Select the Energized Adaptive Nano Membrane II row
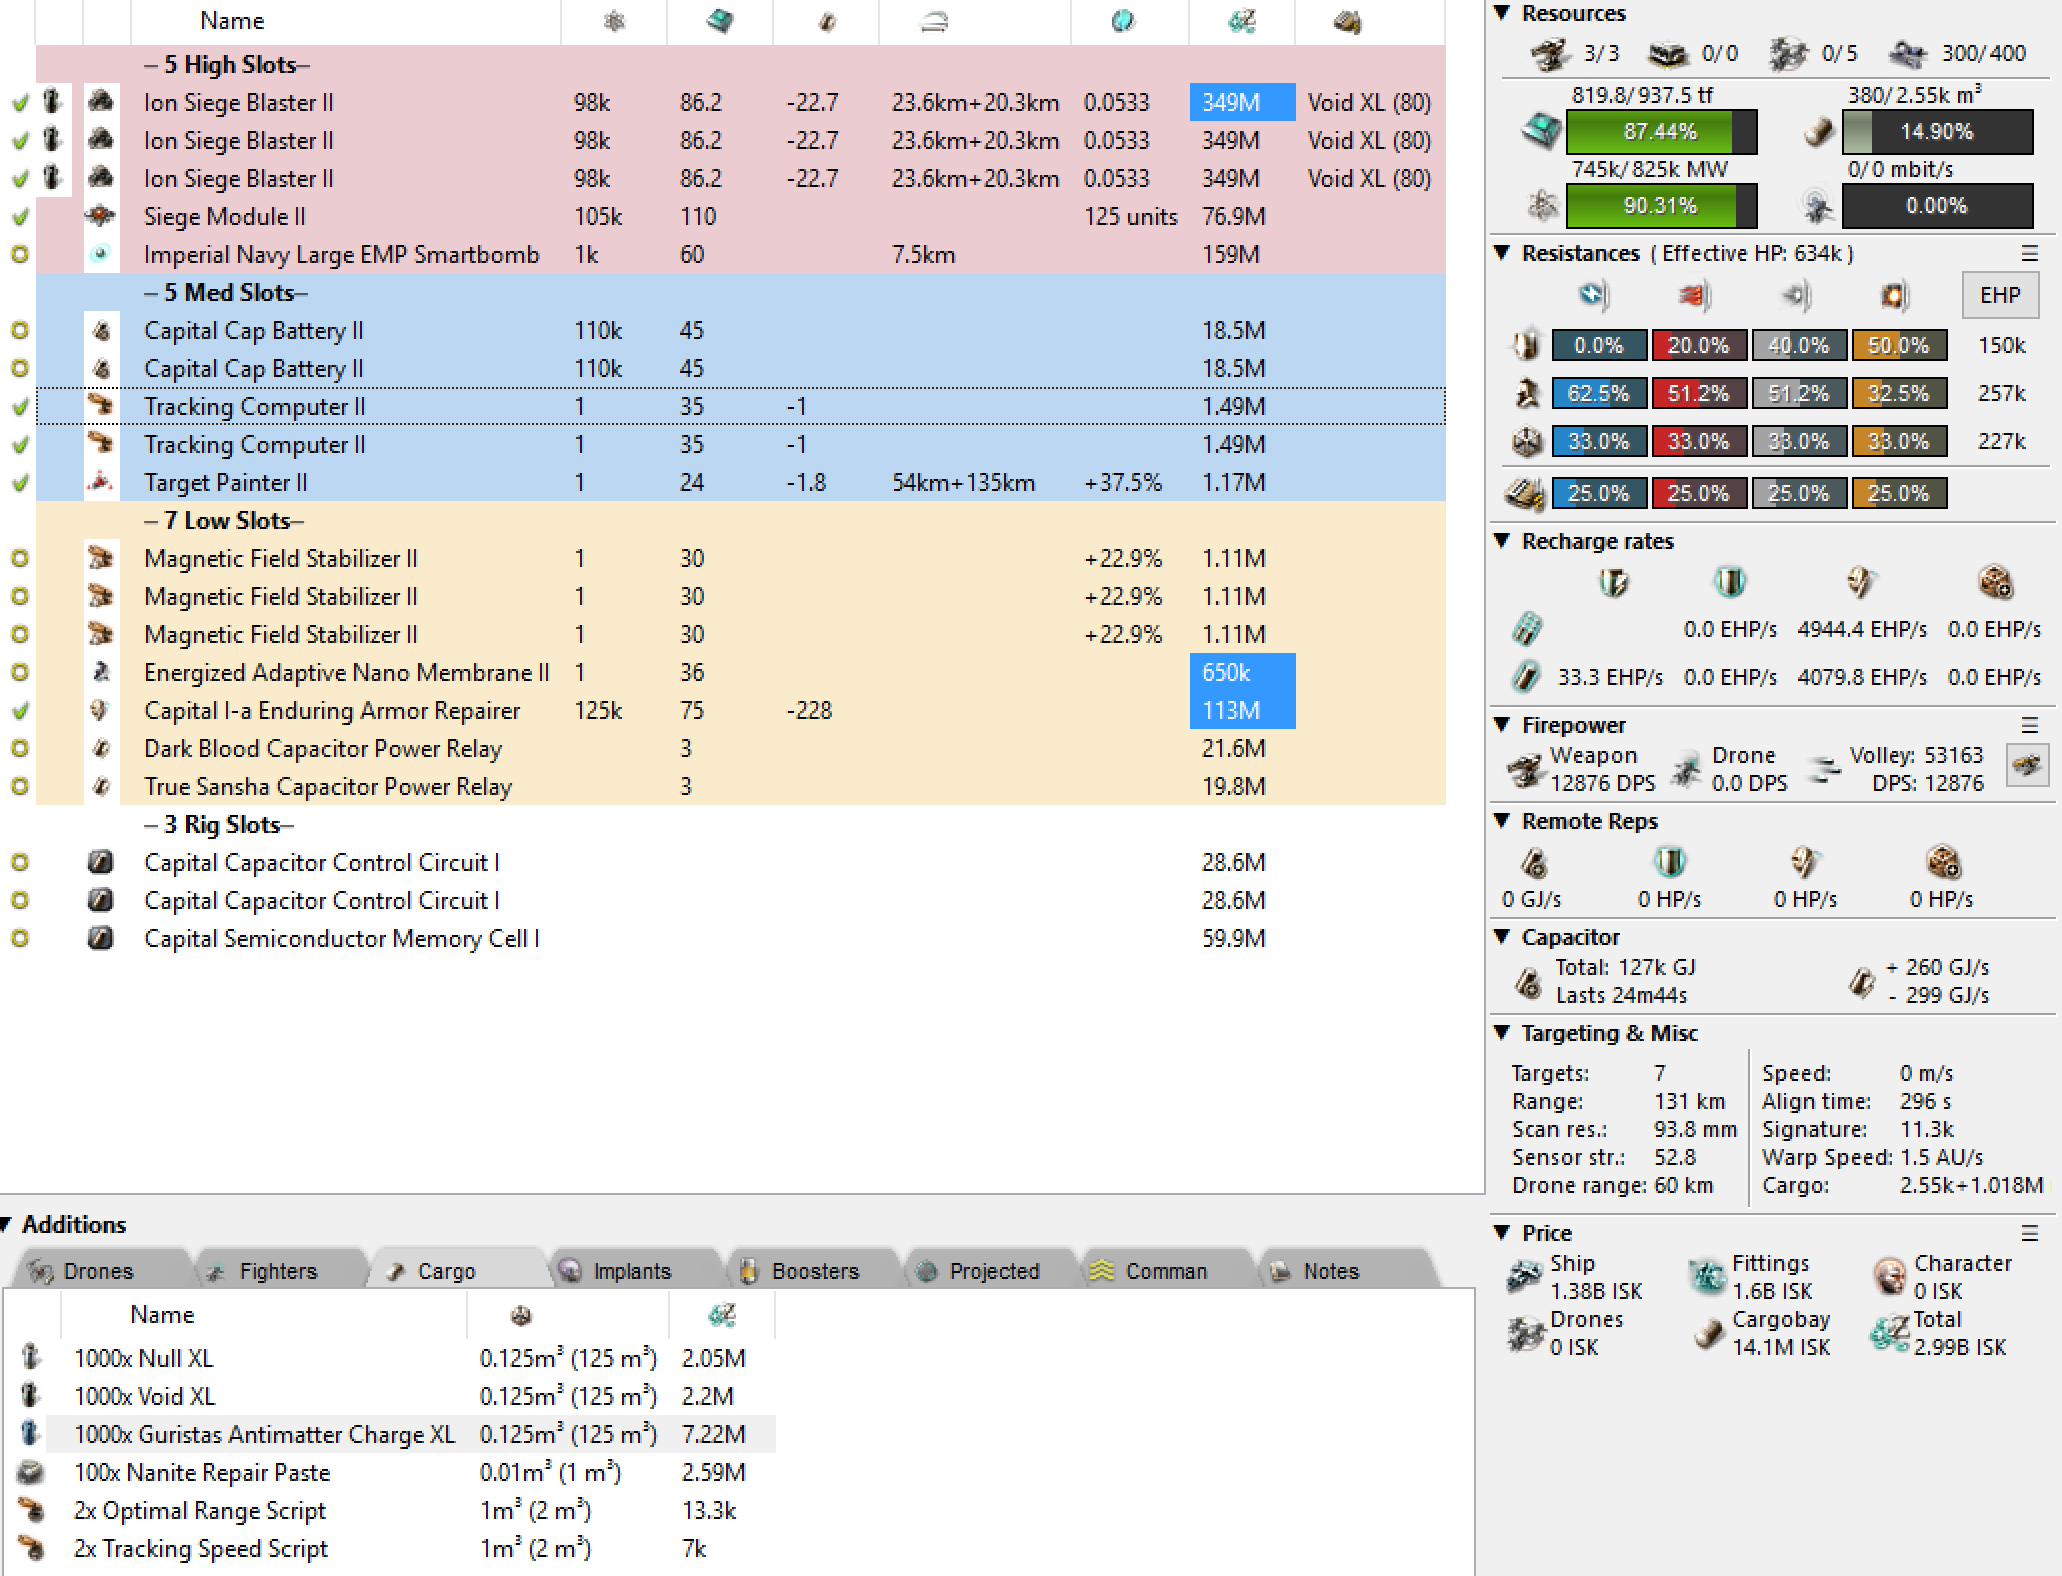This screenshot has width=2062, height=1576. [345, 672]
